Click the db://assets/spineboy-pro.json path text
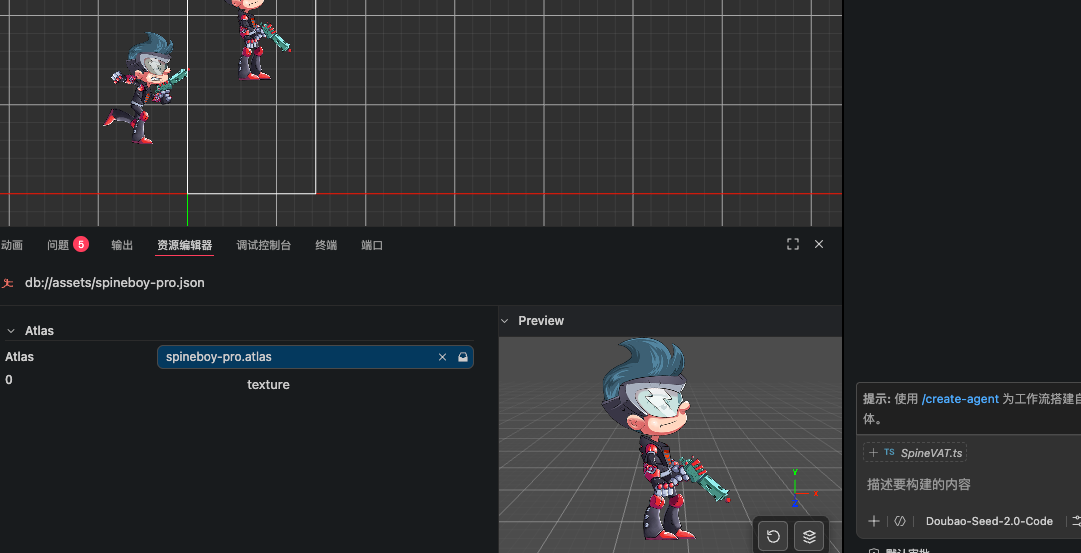 tap(114, 283)
